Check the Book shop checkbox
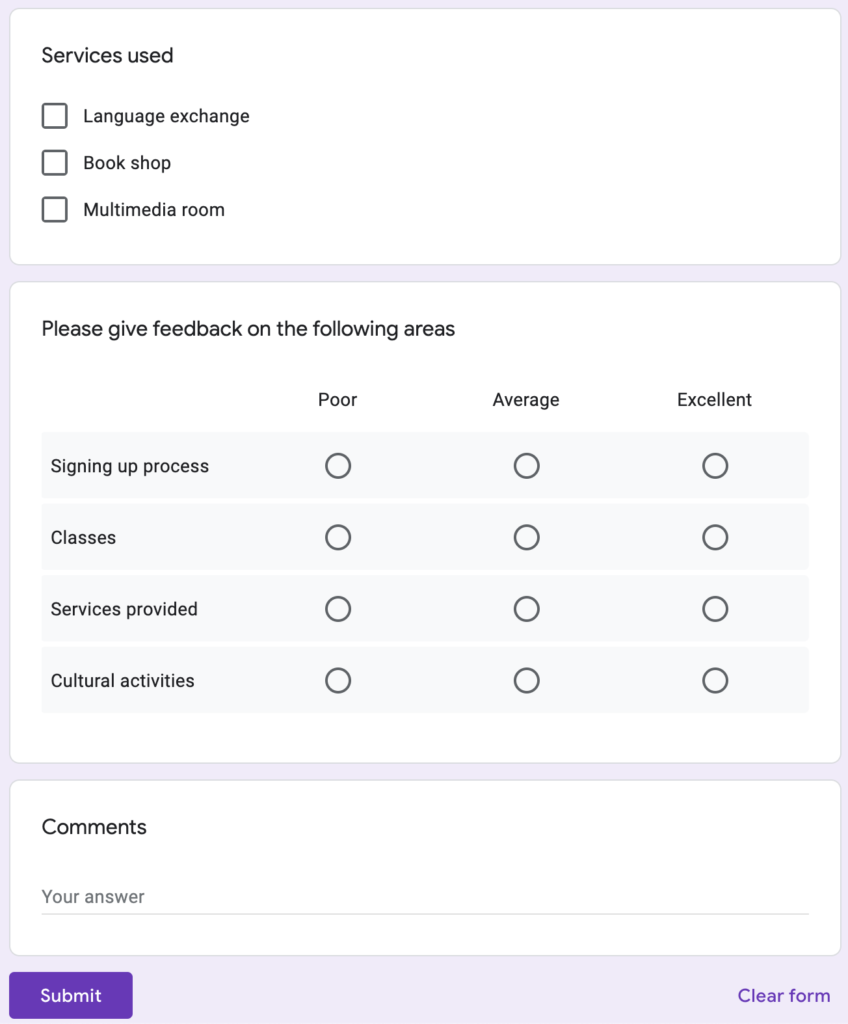This screenshot has width=848, height=1024. click(55, 162)
